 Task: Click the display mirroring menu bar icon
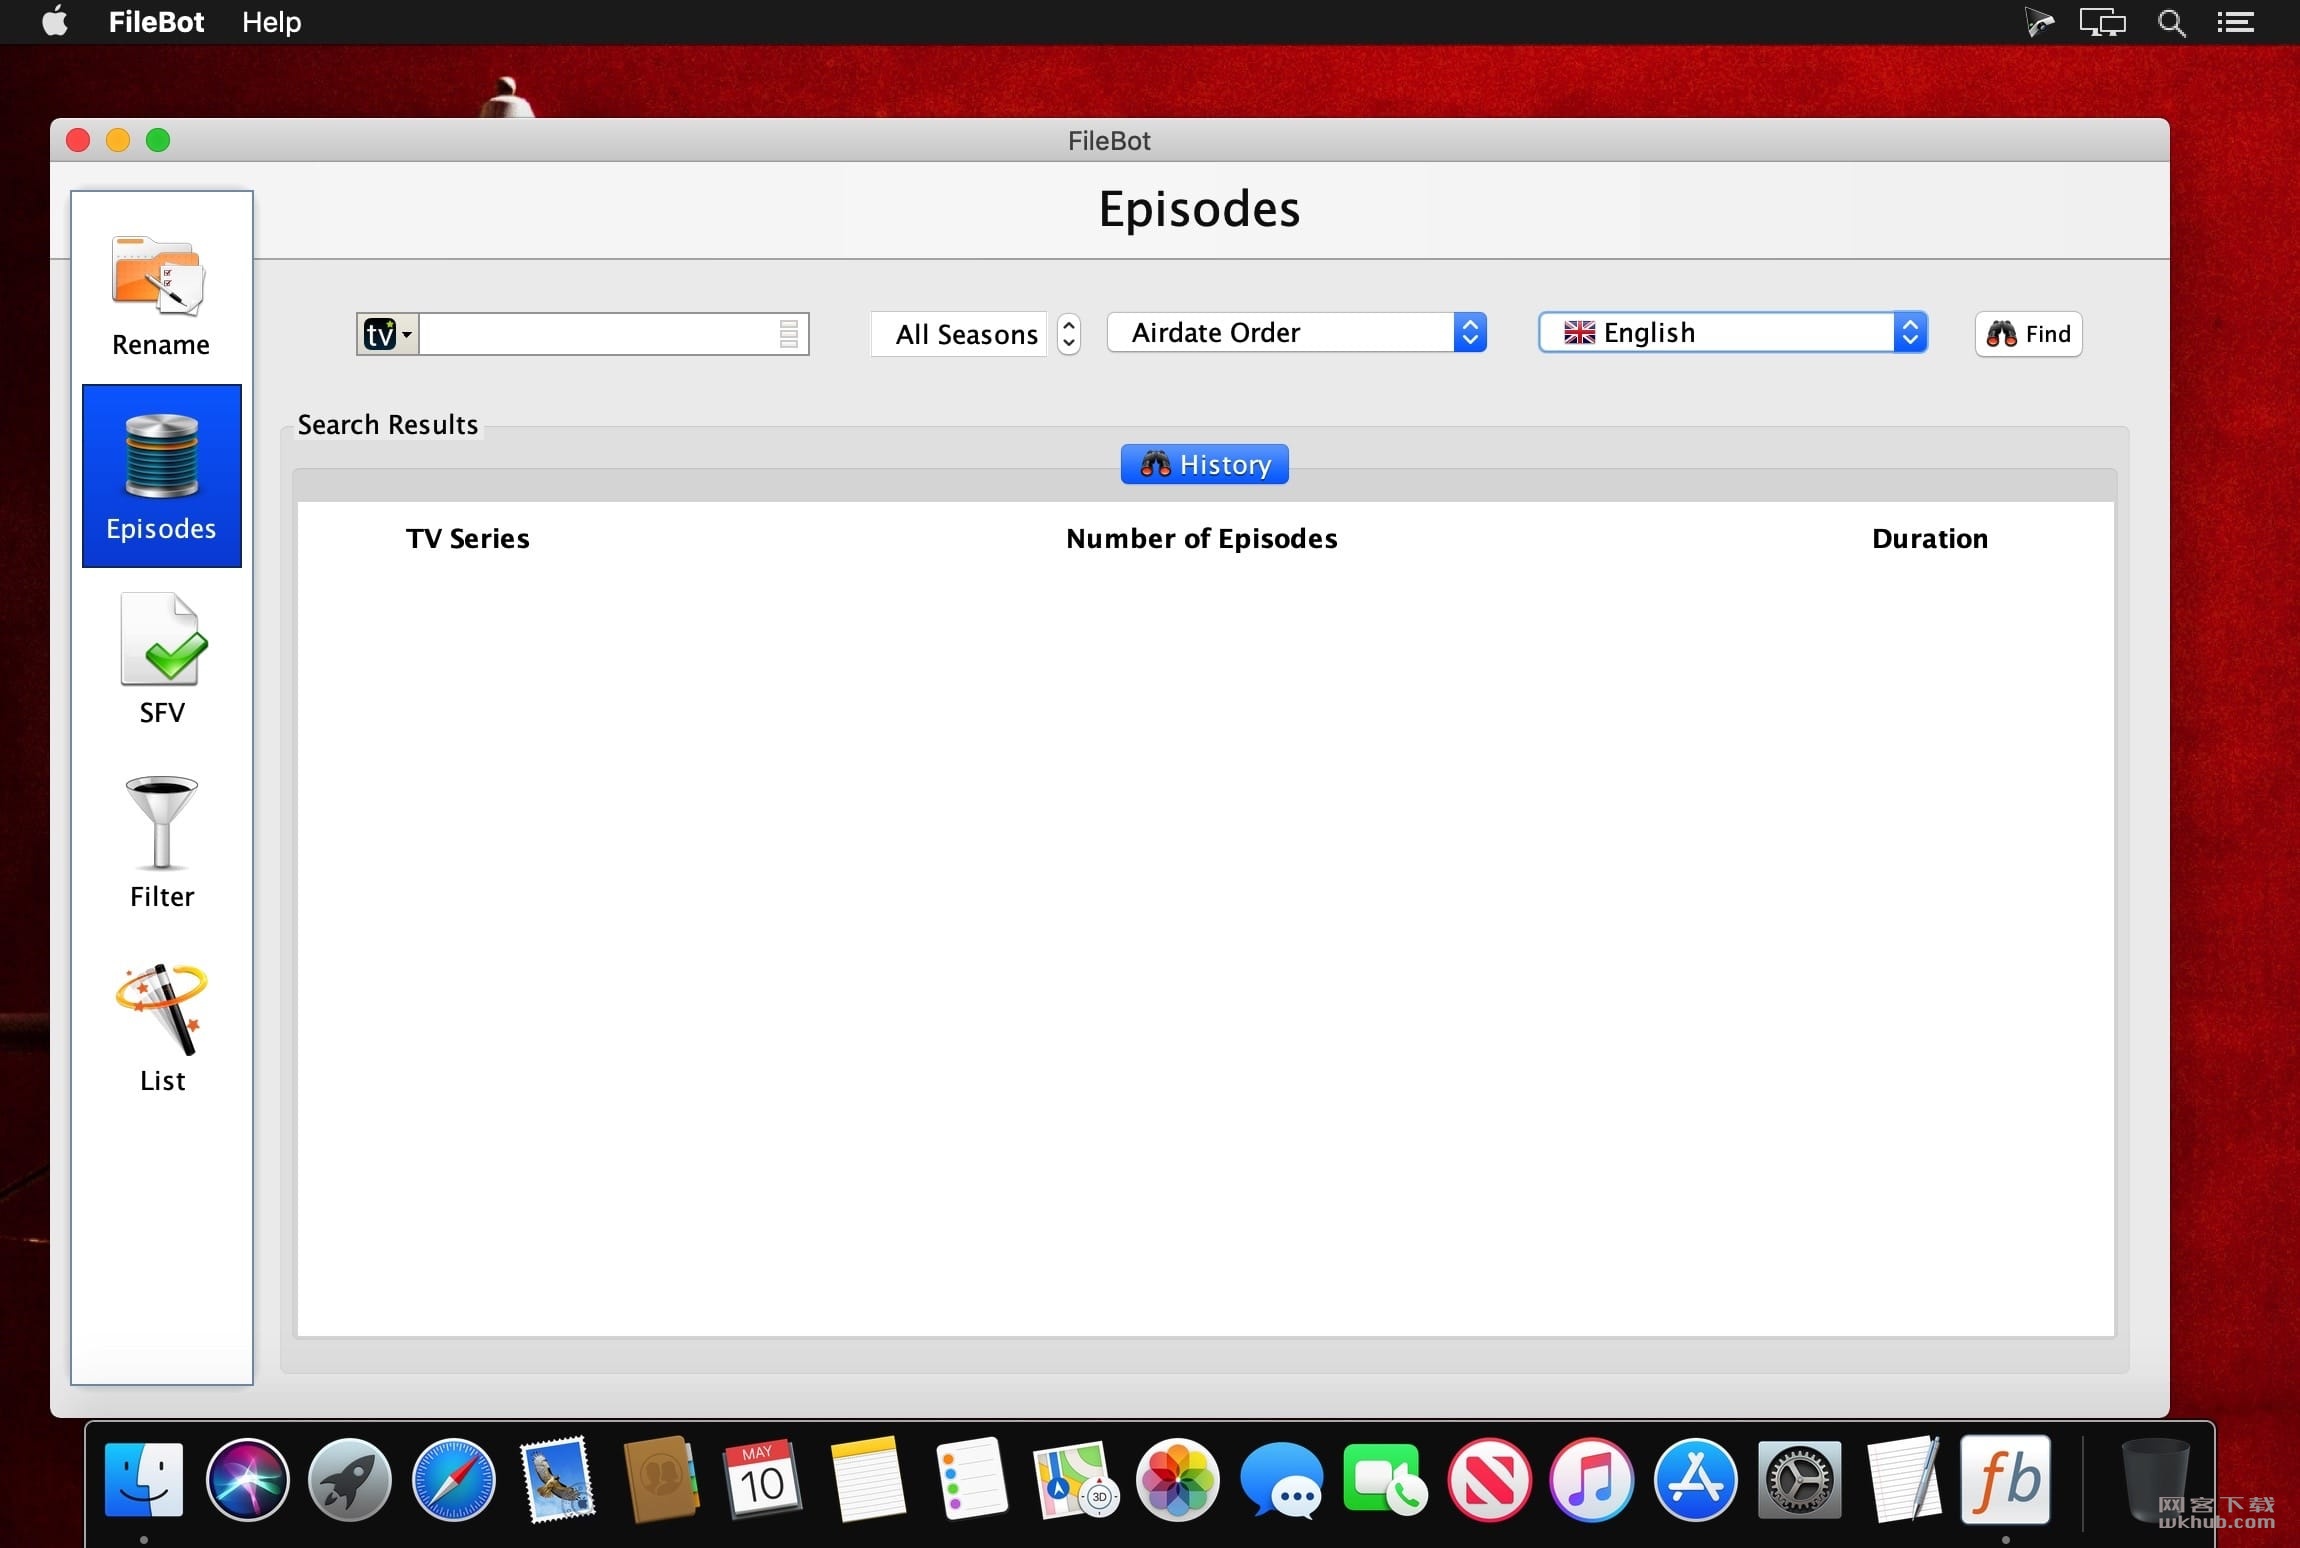[2102, 22]
